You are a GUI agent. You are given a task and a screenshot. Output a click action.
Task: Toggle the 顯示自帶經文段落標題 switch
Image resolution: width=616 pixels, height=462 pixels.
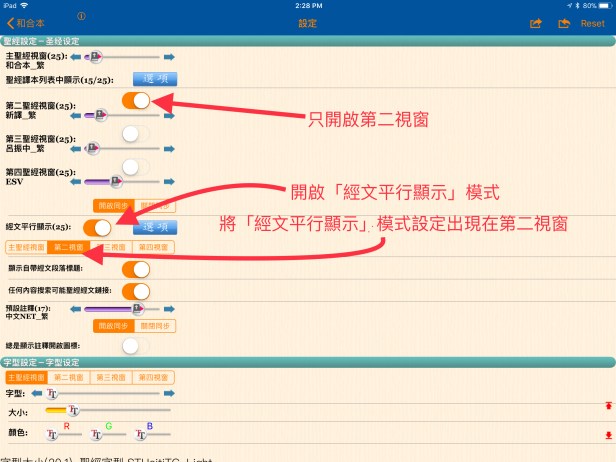click(x=136, y=269)
